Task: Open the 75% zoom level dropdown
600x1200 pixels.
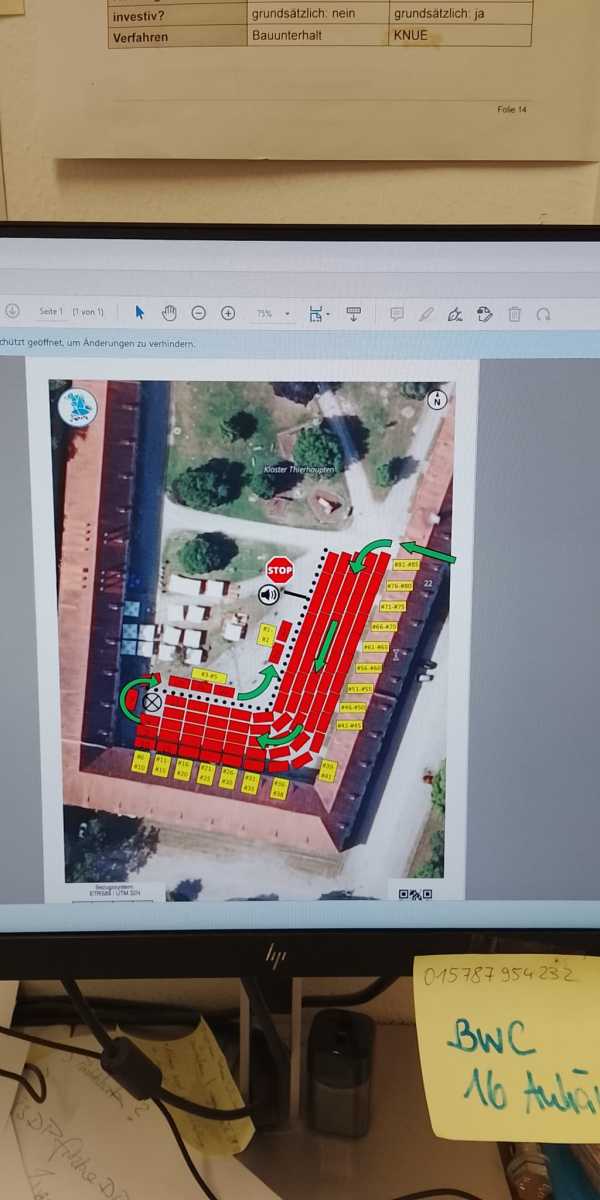Action: [x=271, y=314]
